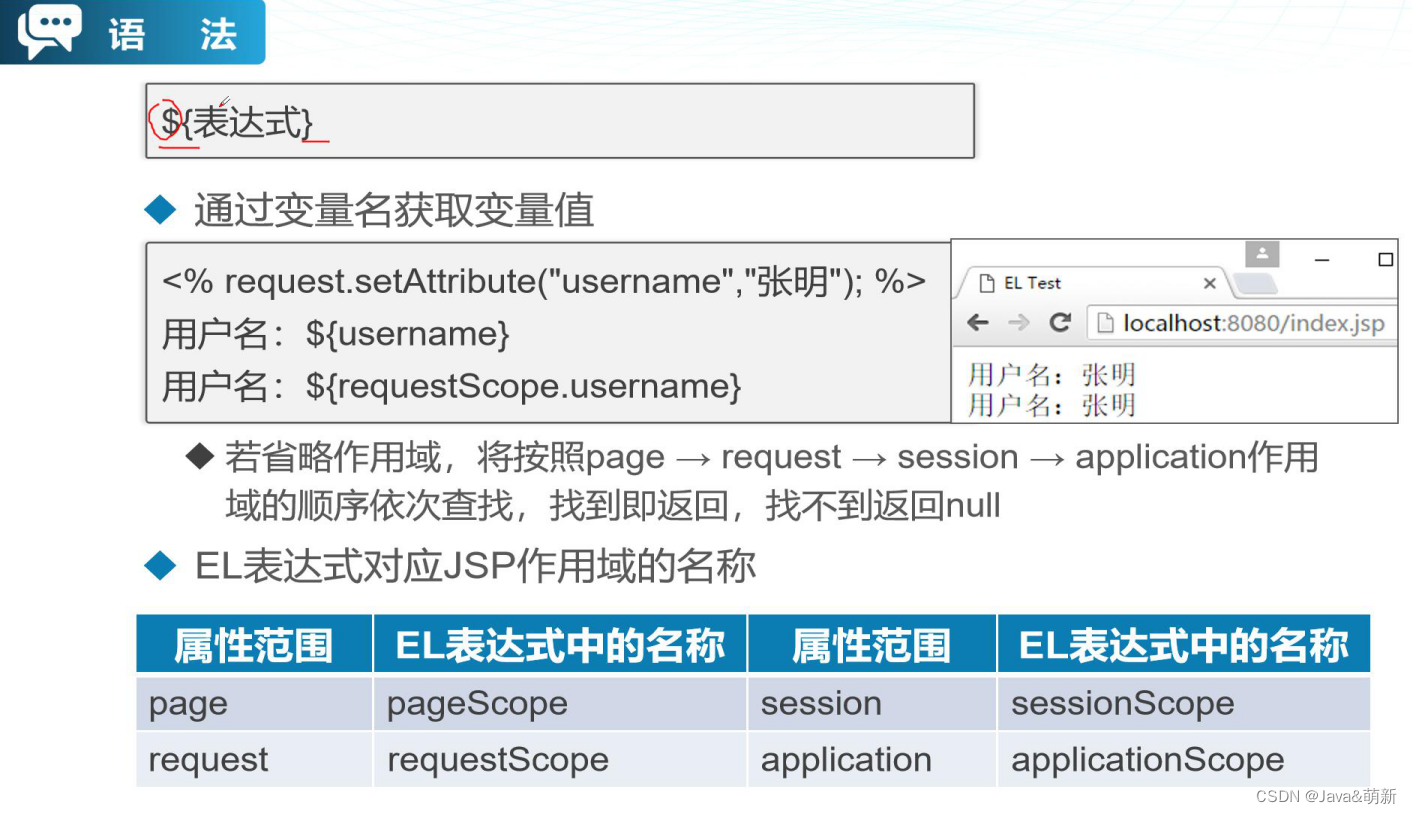Click the profile avatar icon in the browser
The height and width of the screenshot is (814, 1412).
tap(1262, 254)
